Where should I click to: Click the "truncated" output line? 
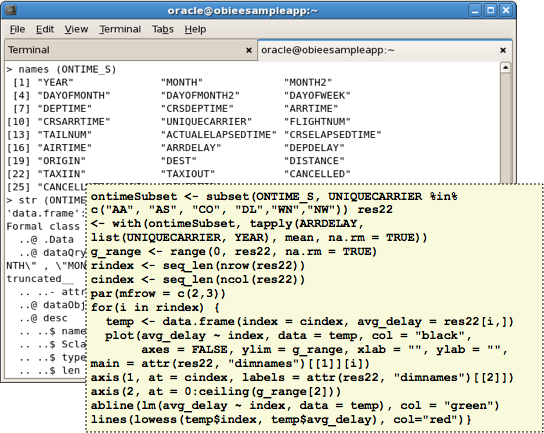[x=40, y=279]
